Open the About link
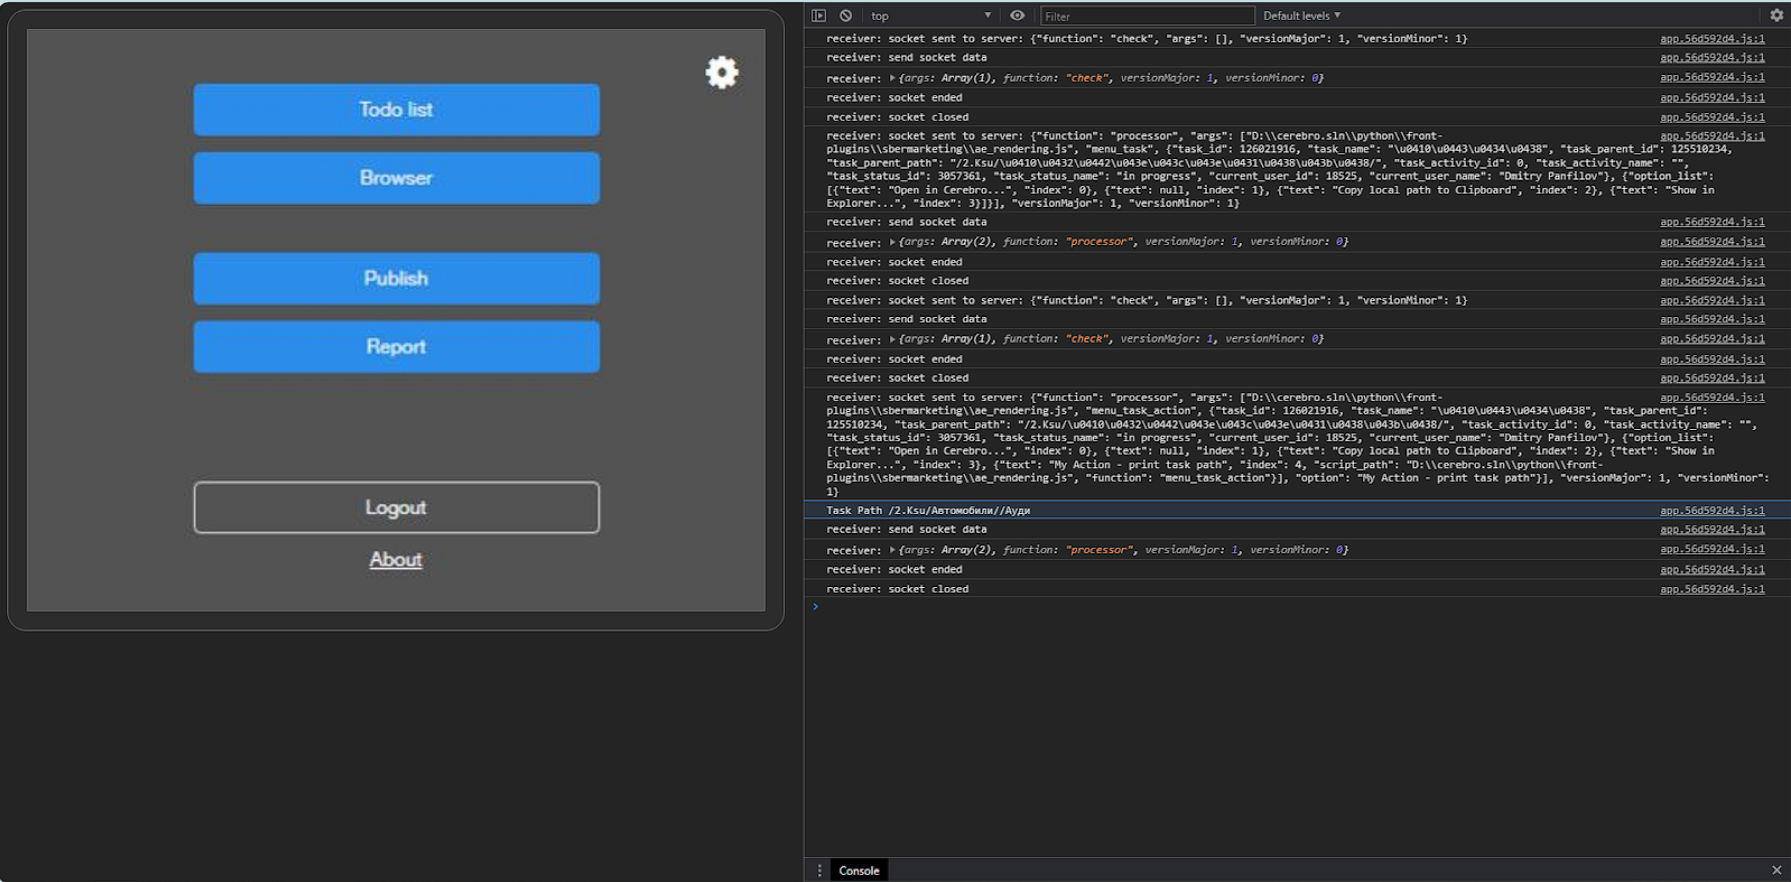This screenshot has height=882, width=1791. coord(396,560)
